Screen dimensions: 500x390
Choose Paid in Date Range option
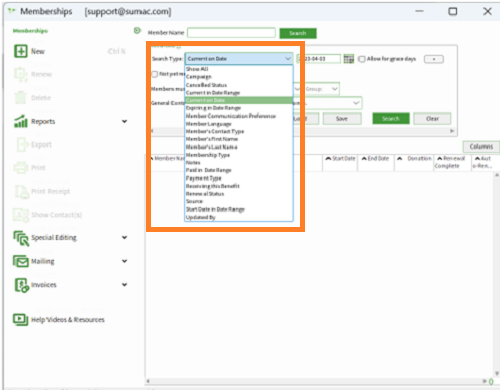[x=239, y=170]
